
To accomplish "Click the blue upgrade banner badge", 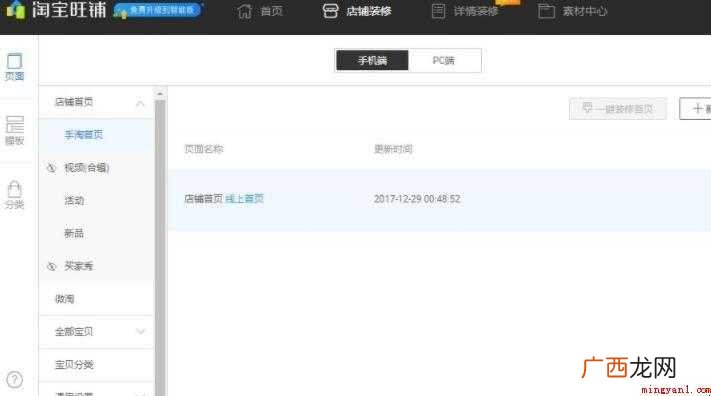I will (x=158, y=10).
